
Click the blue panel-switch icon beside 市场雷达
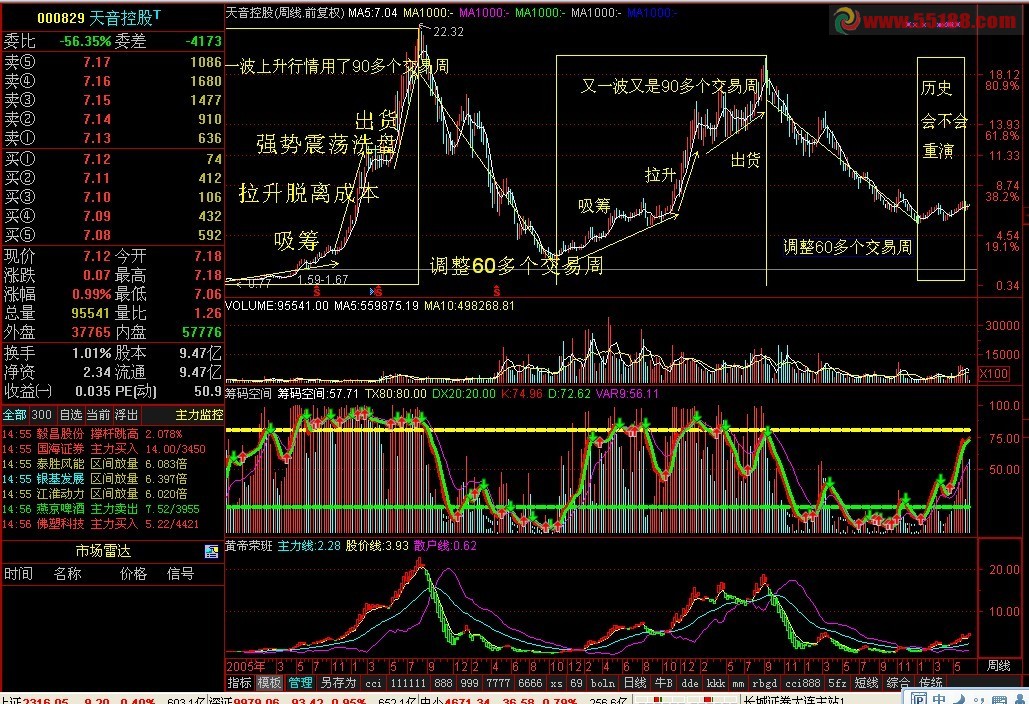211,551
